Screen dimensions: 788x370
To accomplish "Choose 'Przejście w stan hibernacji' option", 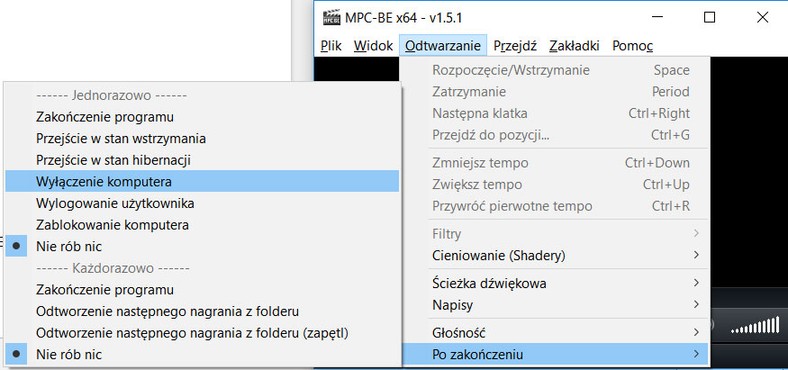I will point(202,160).
